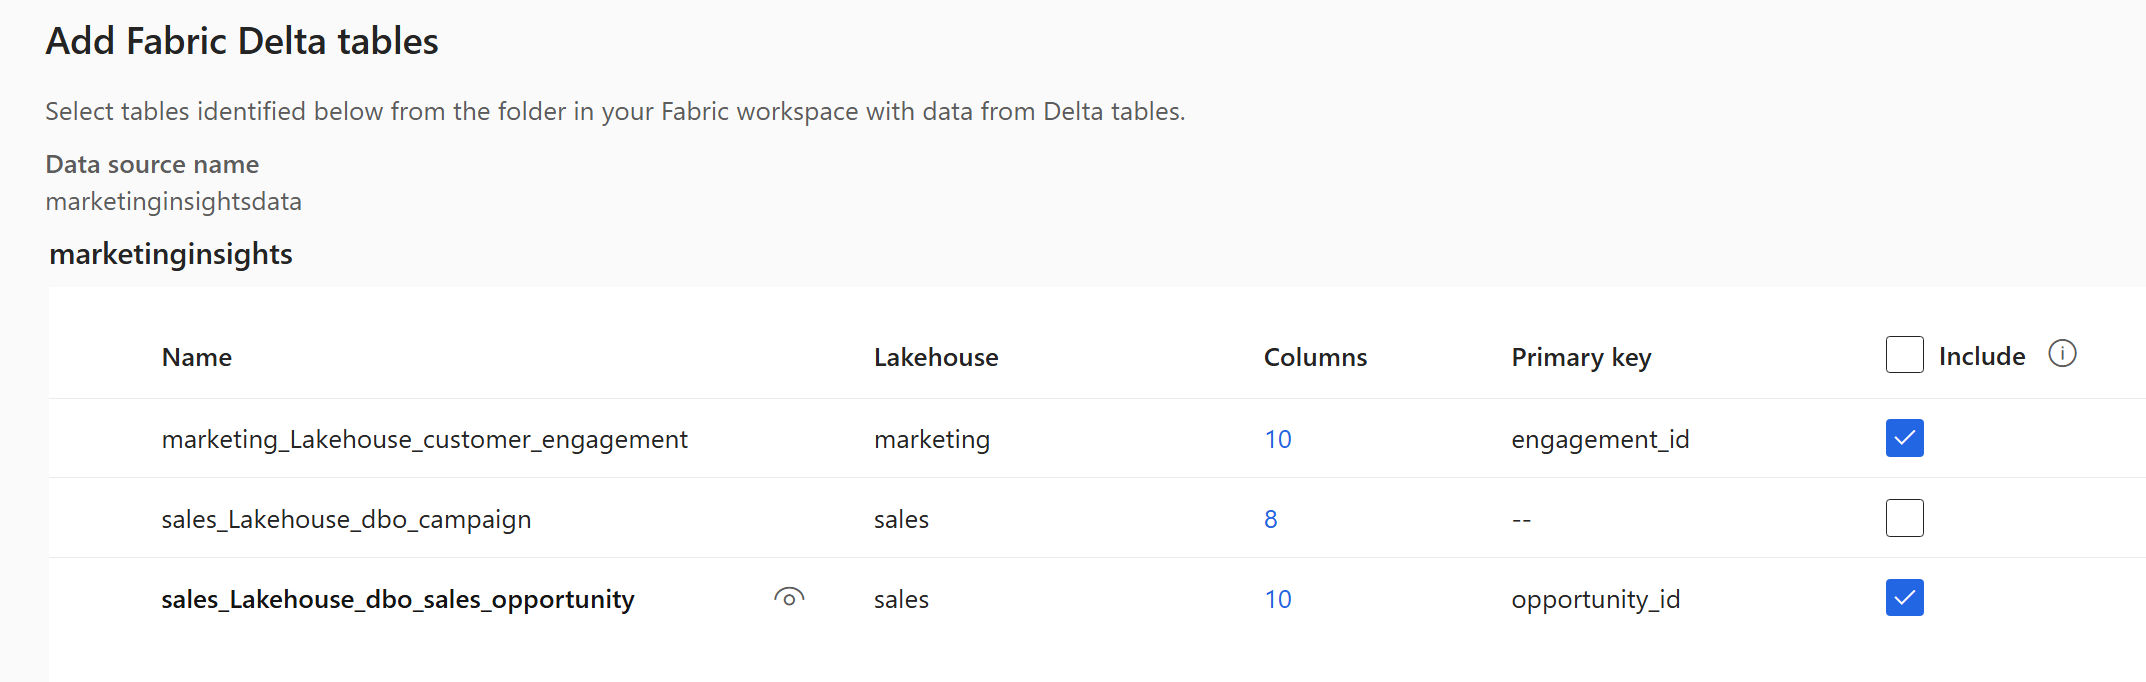Click the Lakehouse column header
This screenshot has height=682, width=2146.
pos(936,357)
